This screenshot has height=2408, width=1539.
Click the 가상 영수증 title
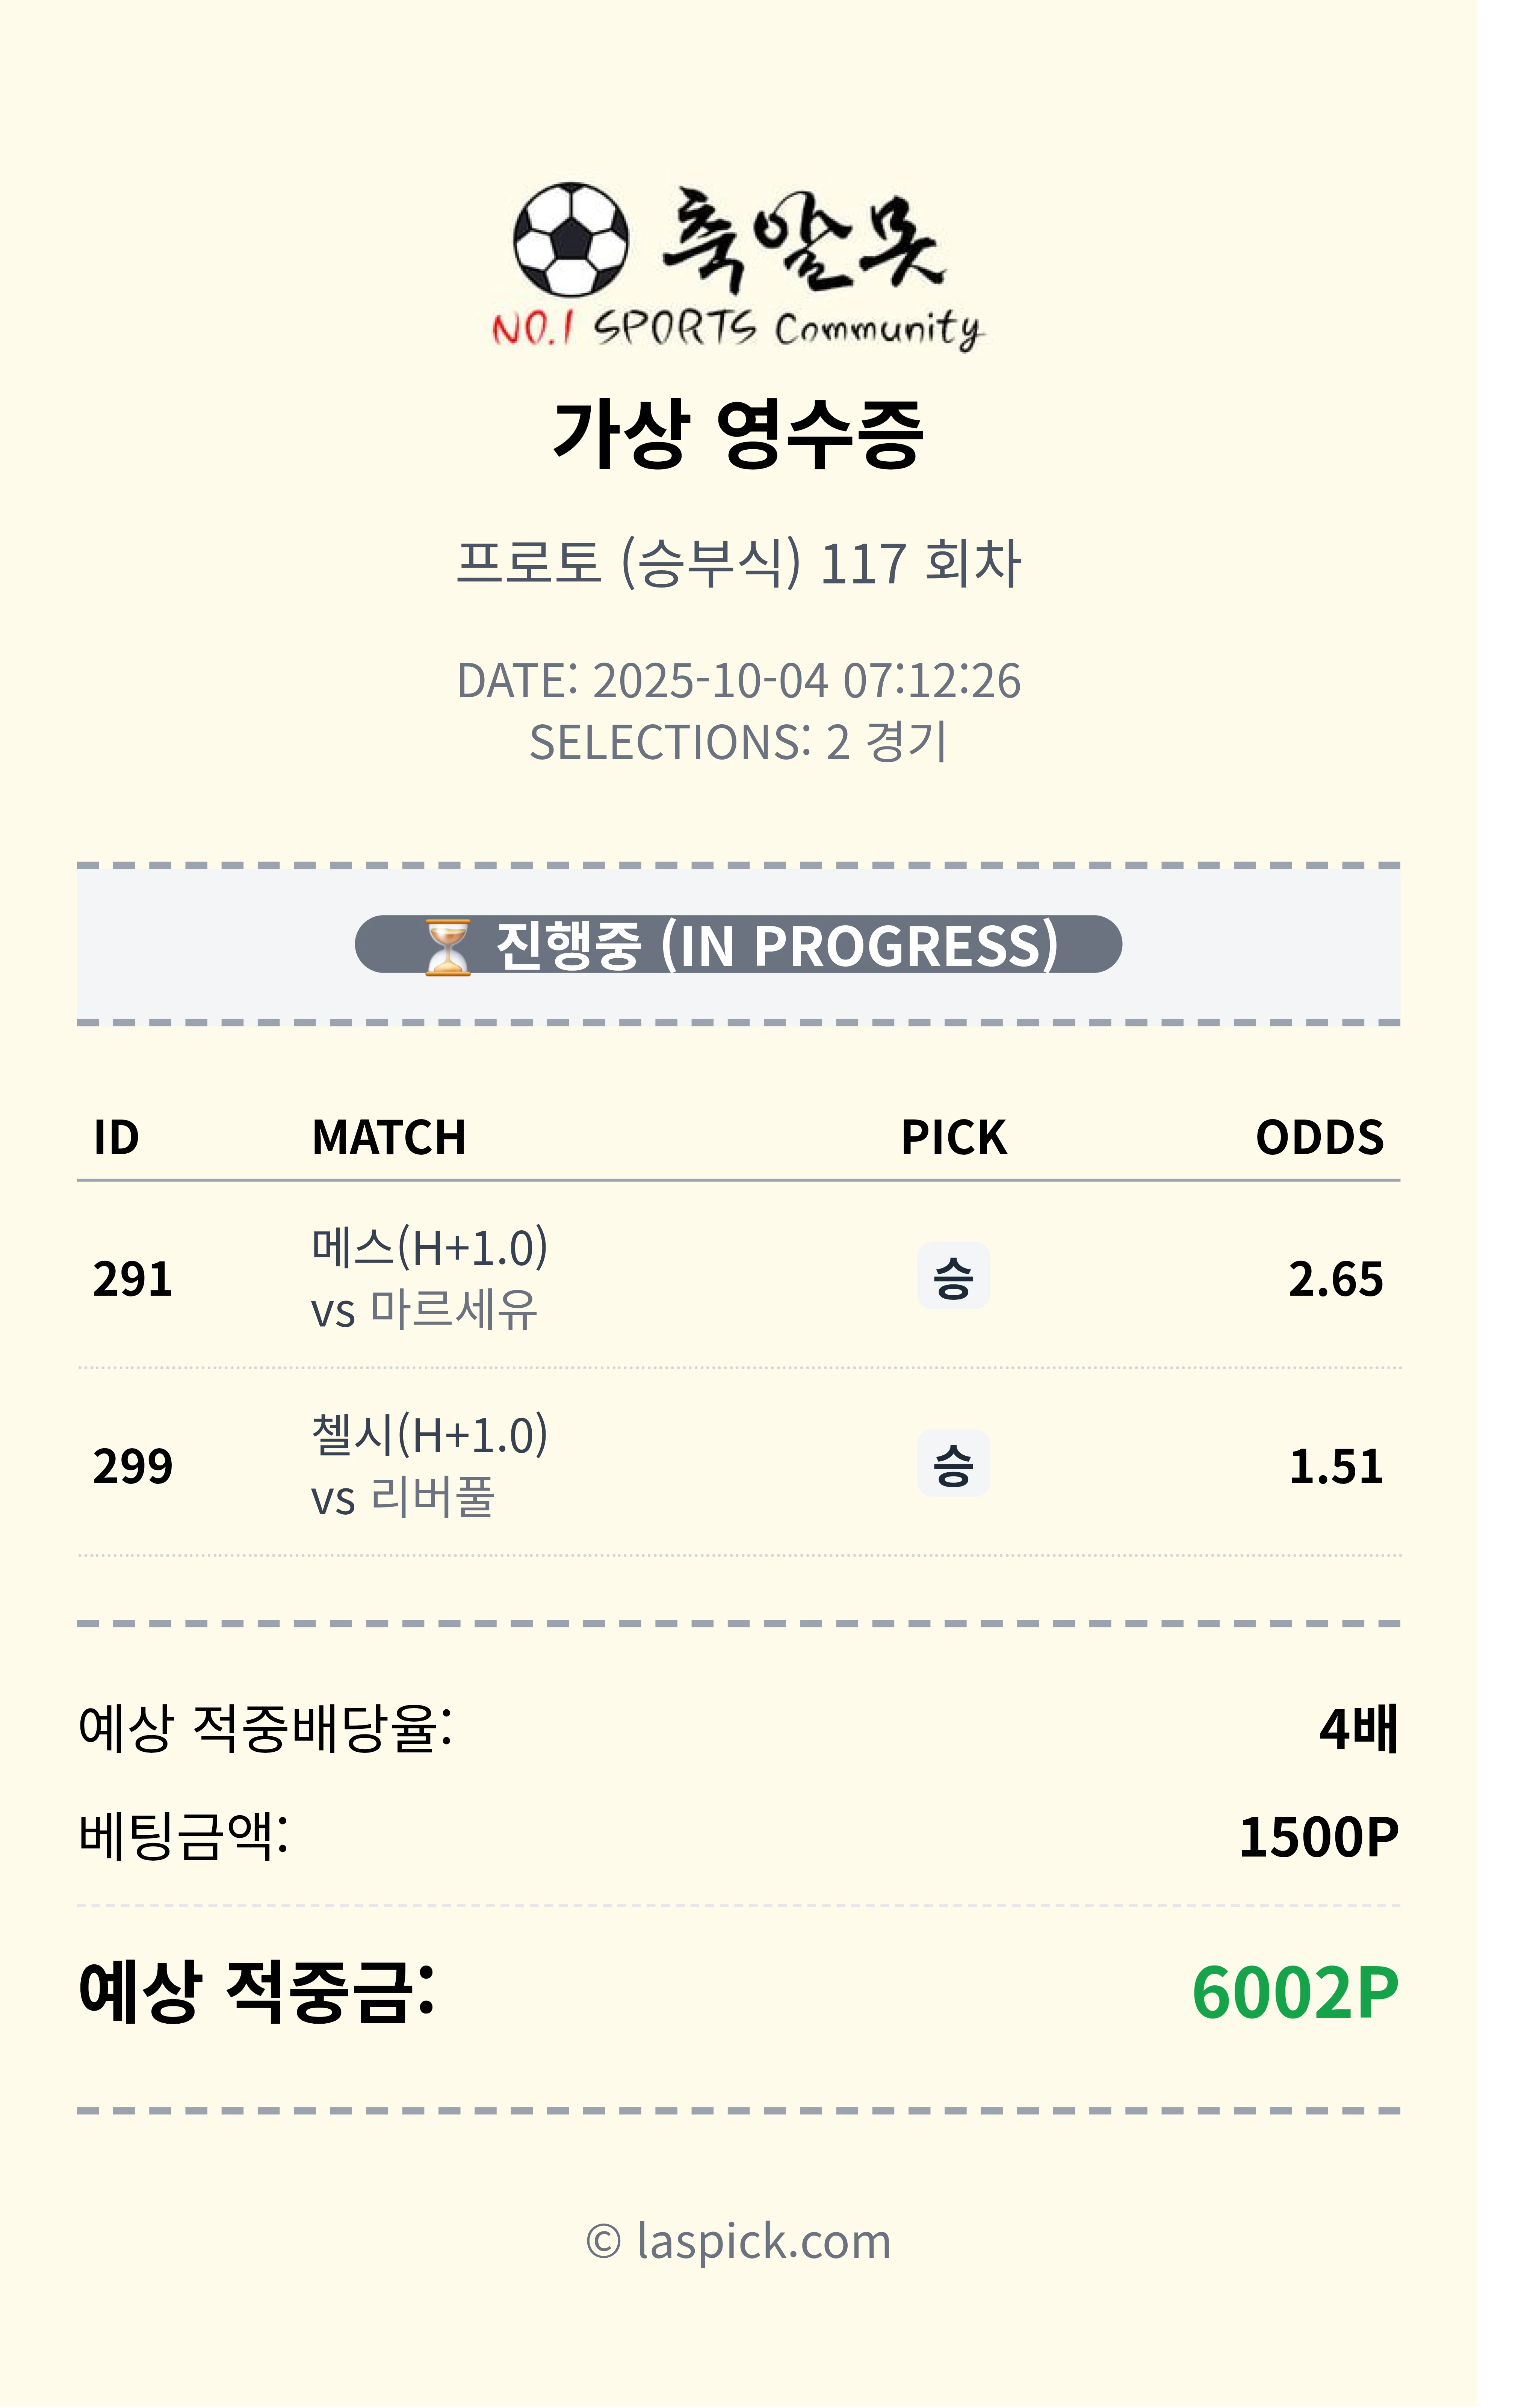coord(738,433)
